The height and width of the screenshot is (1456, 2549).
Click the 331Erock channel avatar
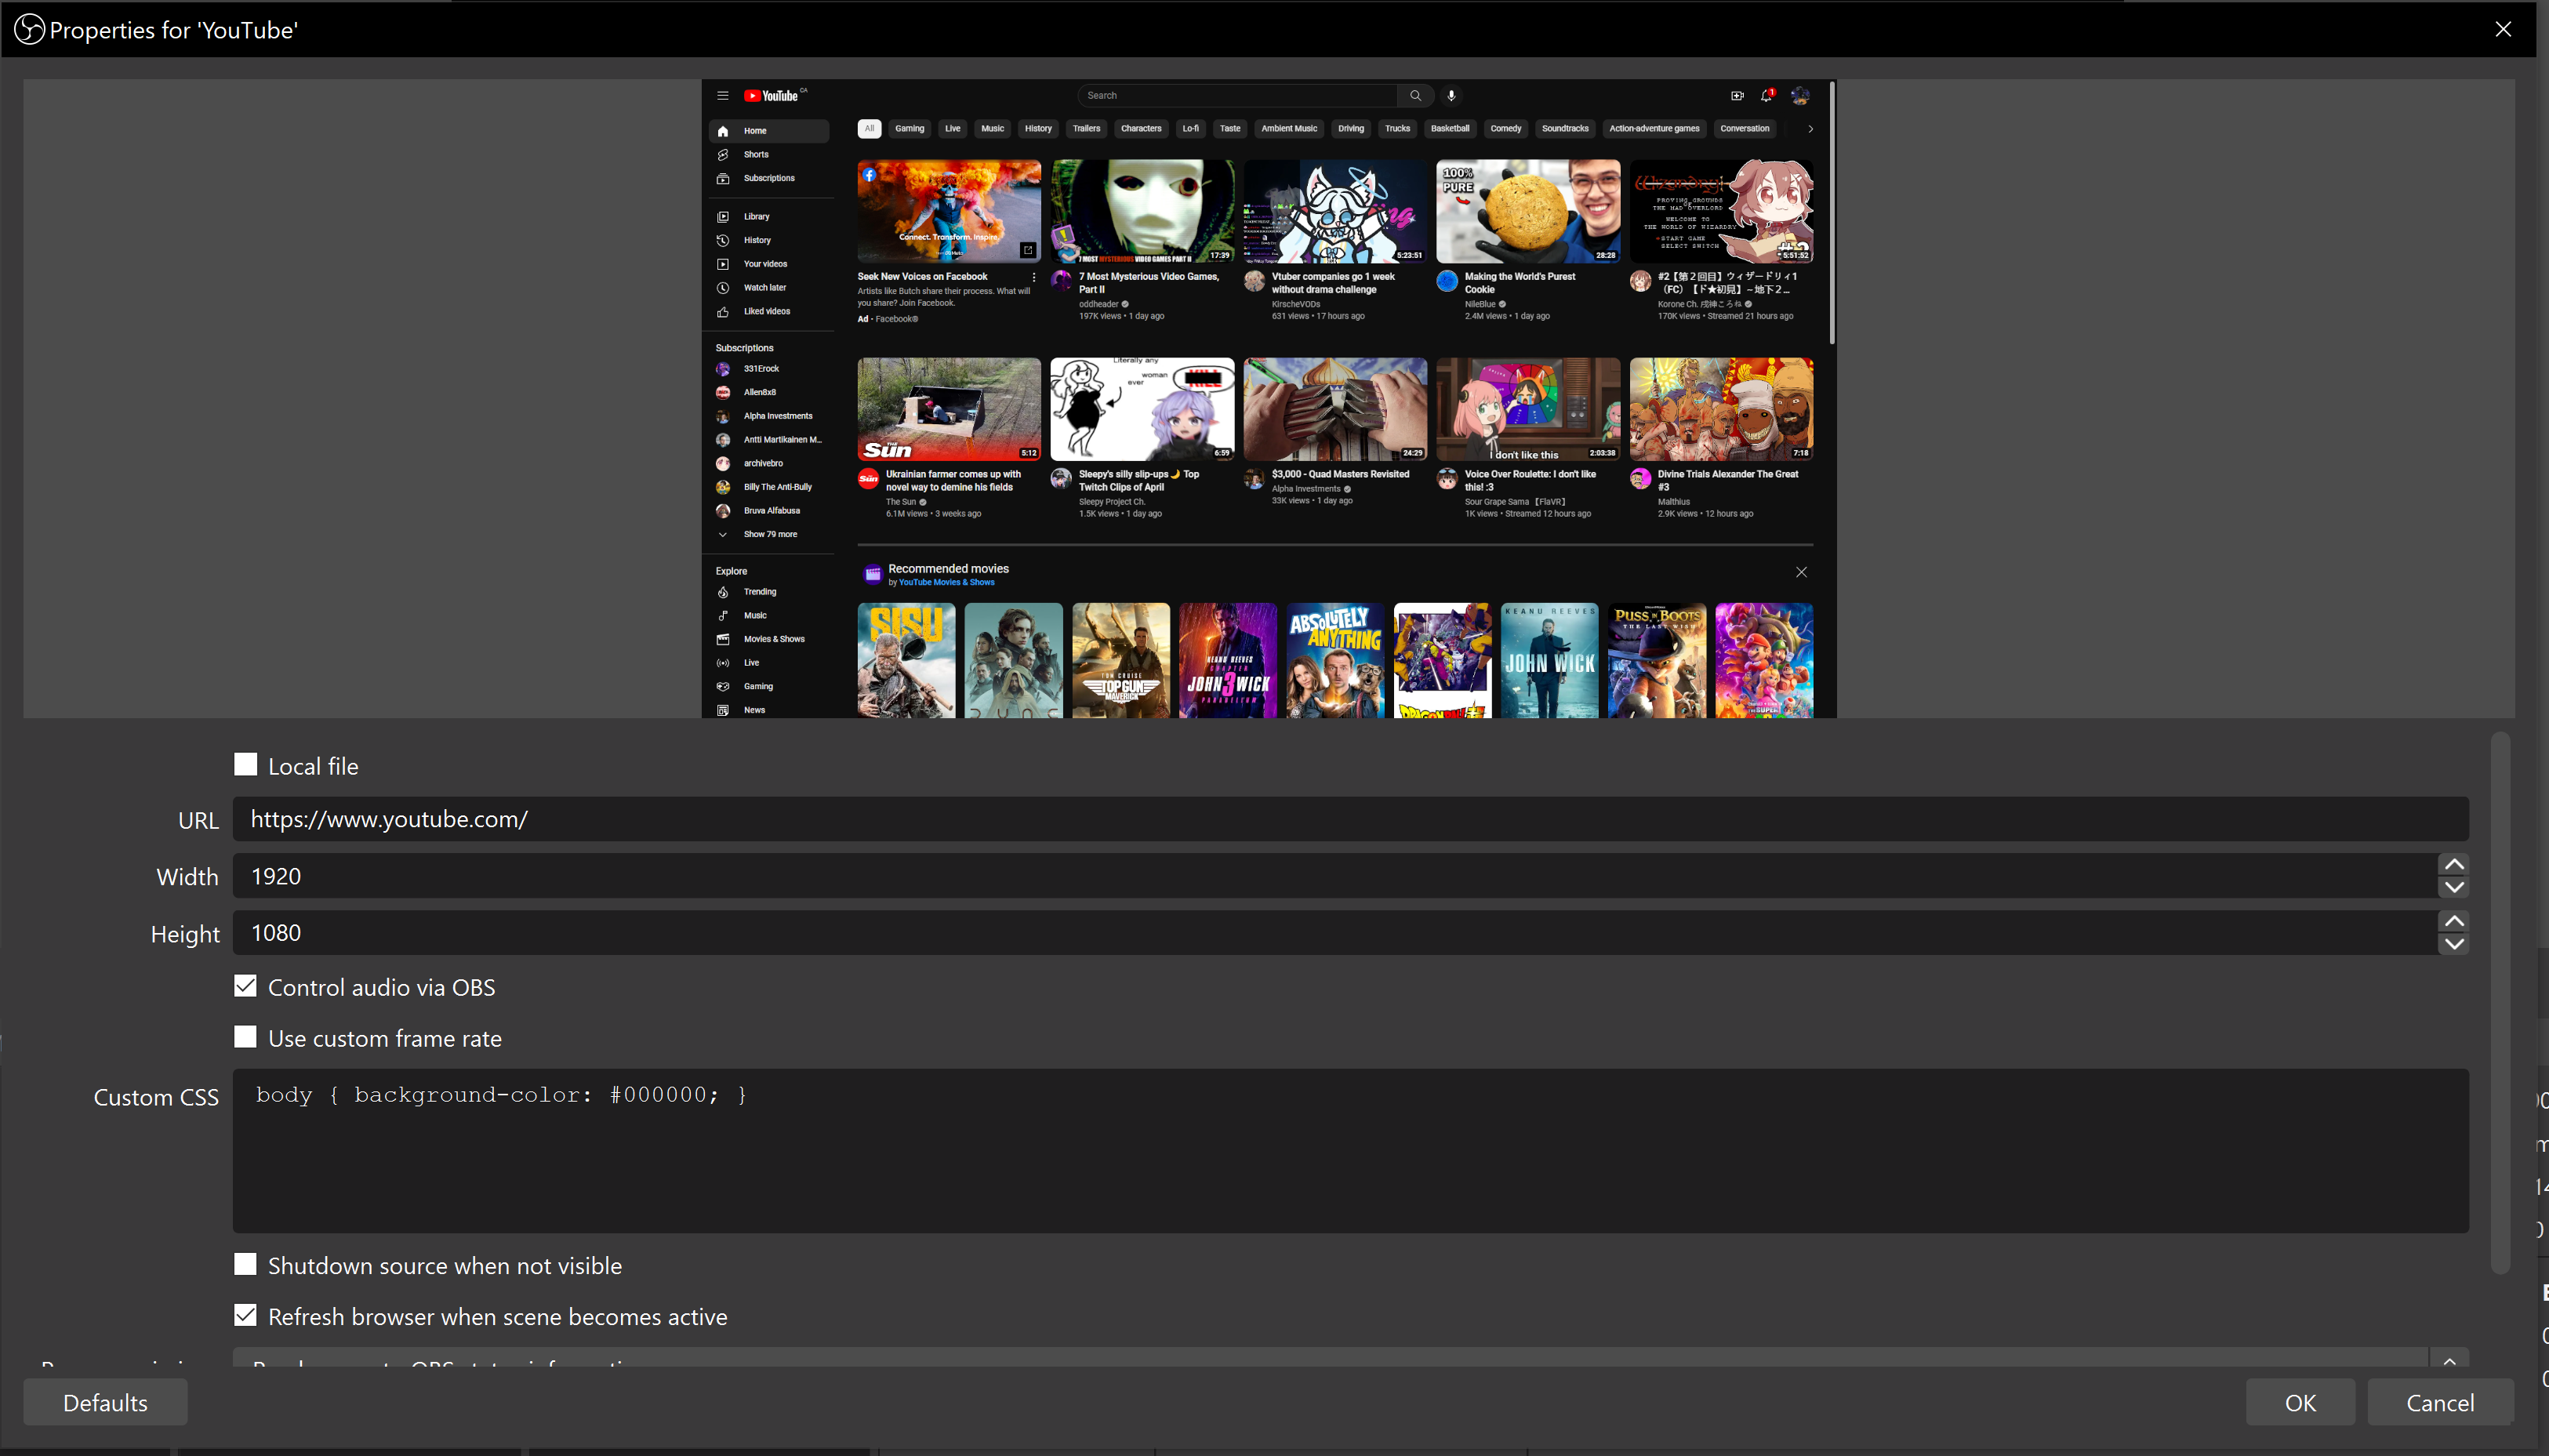(x=723, y=369)
